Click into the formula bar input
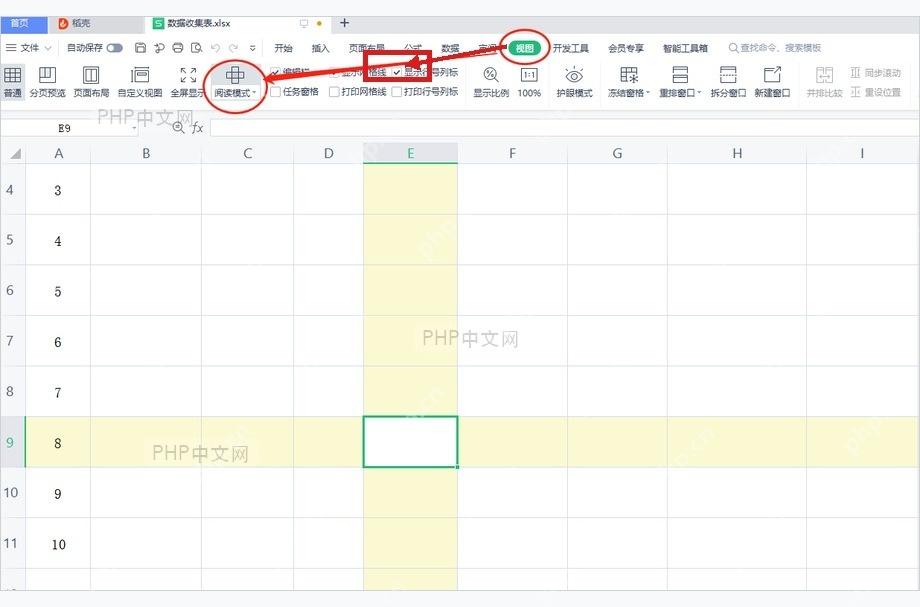Viewport: 920px width, 607px height. tap(563, 128)
